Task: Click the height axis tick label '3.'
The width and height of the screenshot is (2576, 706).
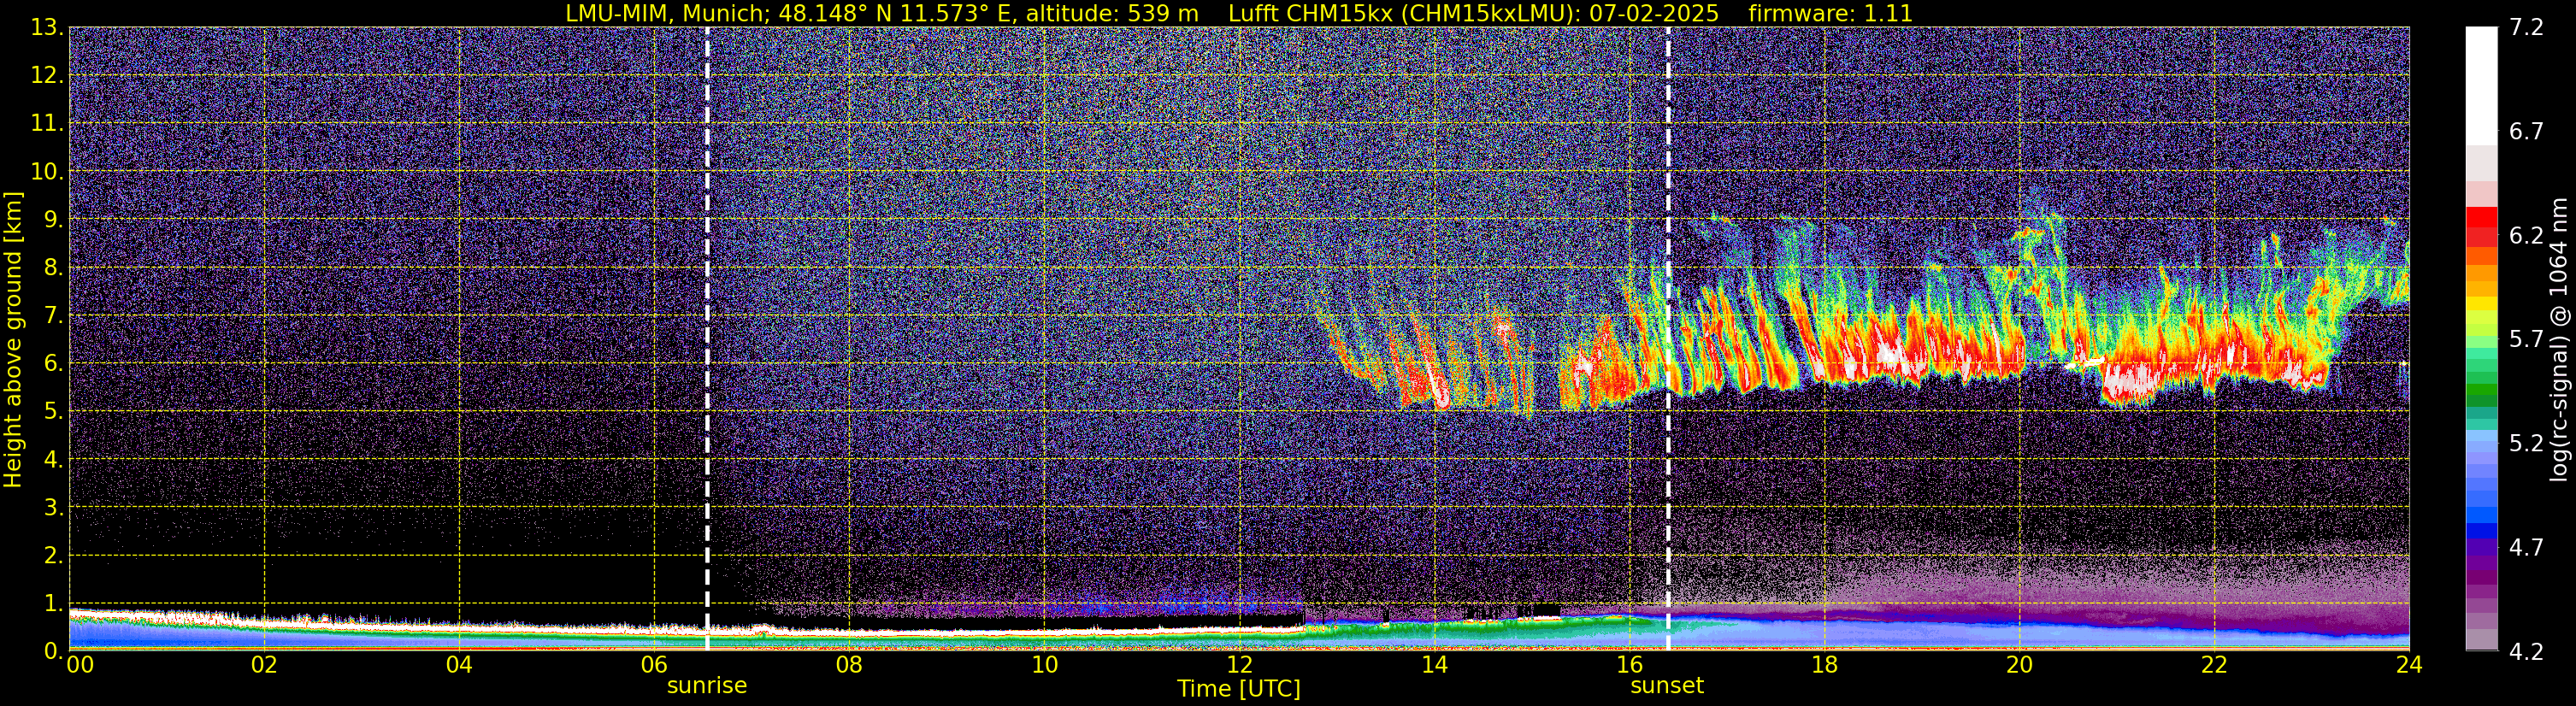Action: click(x=54, y=507)
